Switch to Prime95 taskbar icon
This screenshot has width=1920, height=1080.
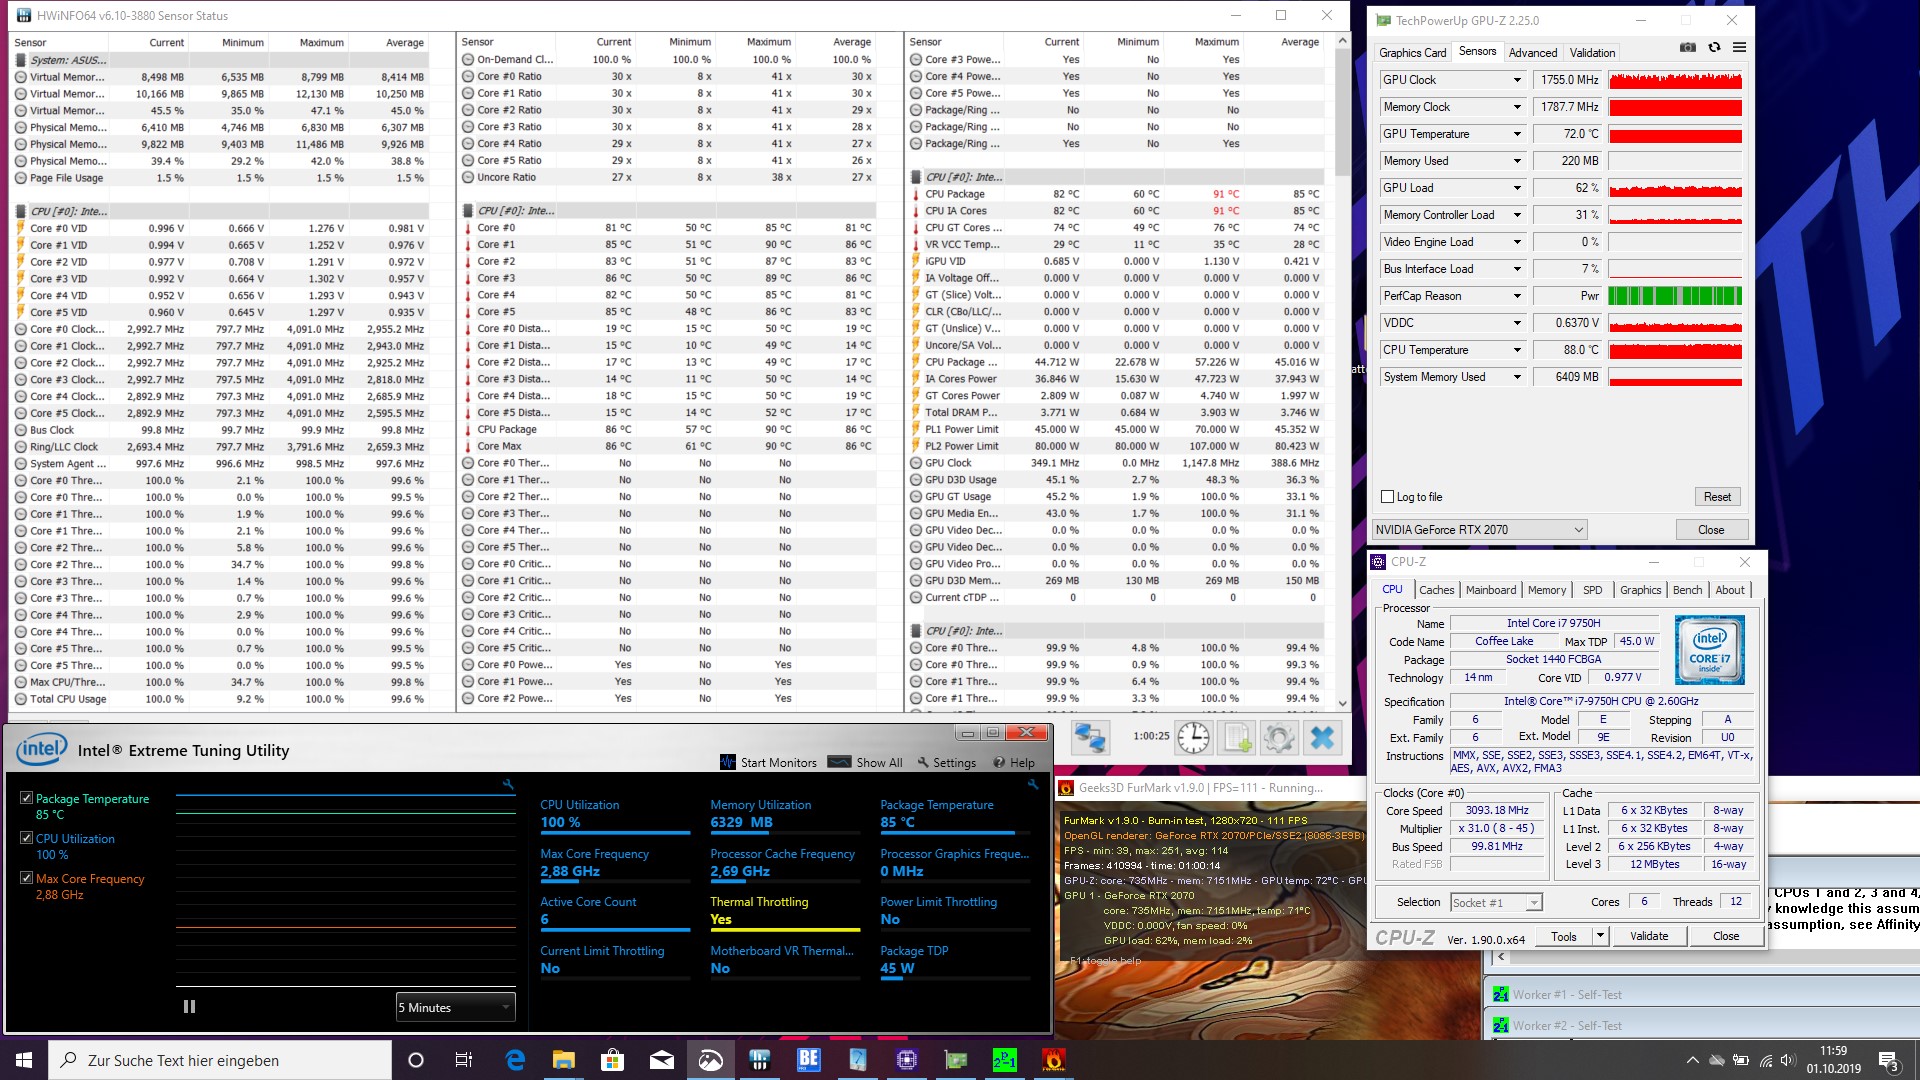[x=1004, y=1060]
